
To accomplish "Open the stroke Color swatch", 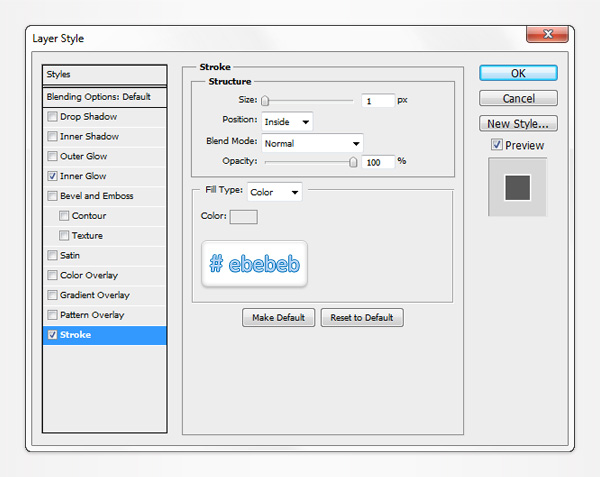I will (244, 217).
